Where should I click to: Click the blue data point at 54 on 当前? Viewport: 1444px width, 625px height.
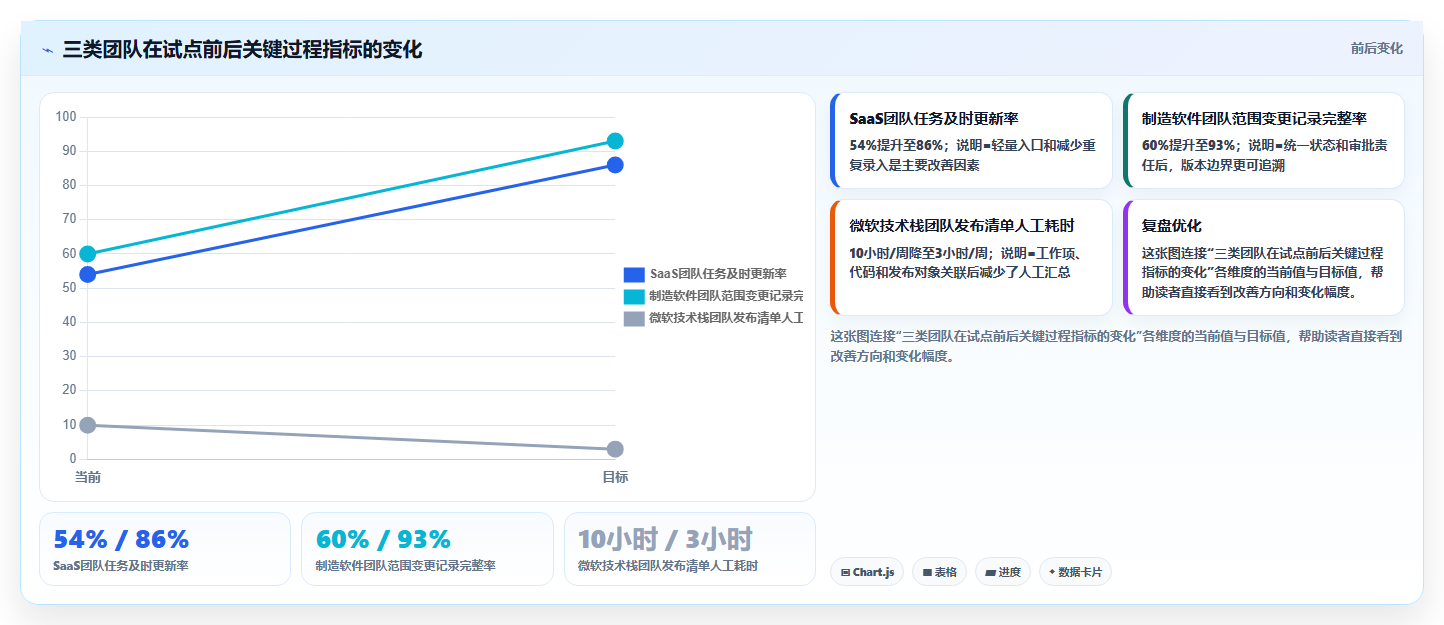click(88, 274)
